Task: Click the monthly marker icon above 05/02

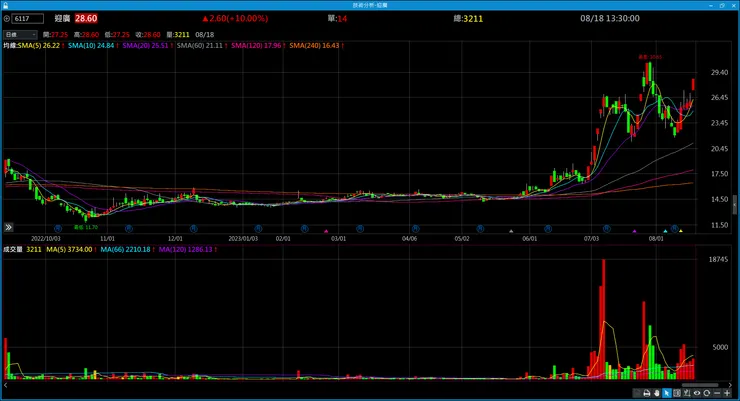Action: pyautogui.click(x=480, y=229)
